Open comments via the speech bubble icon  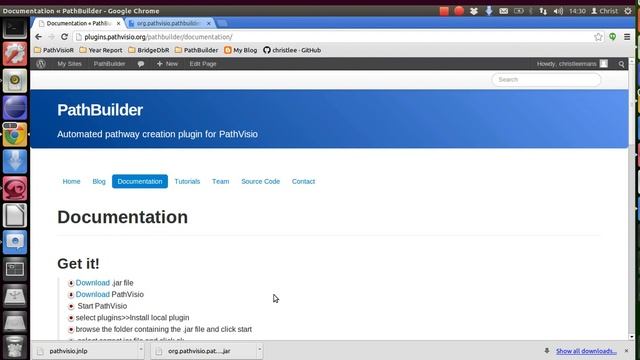click(141, 64)
